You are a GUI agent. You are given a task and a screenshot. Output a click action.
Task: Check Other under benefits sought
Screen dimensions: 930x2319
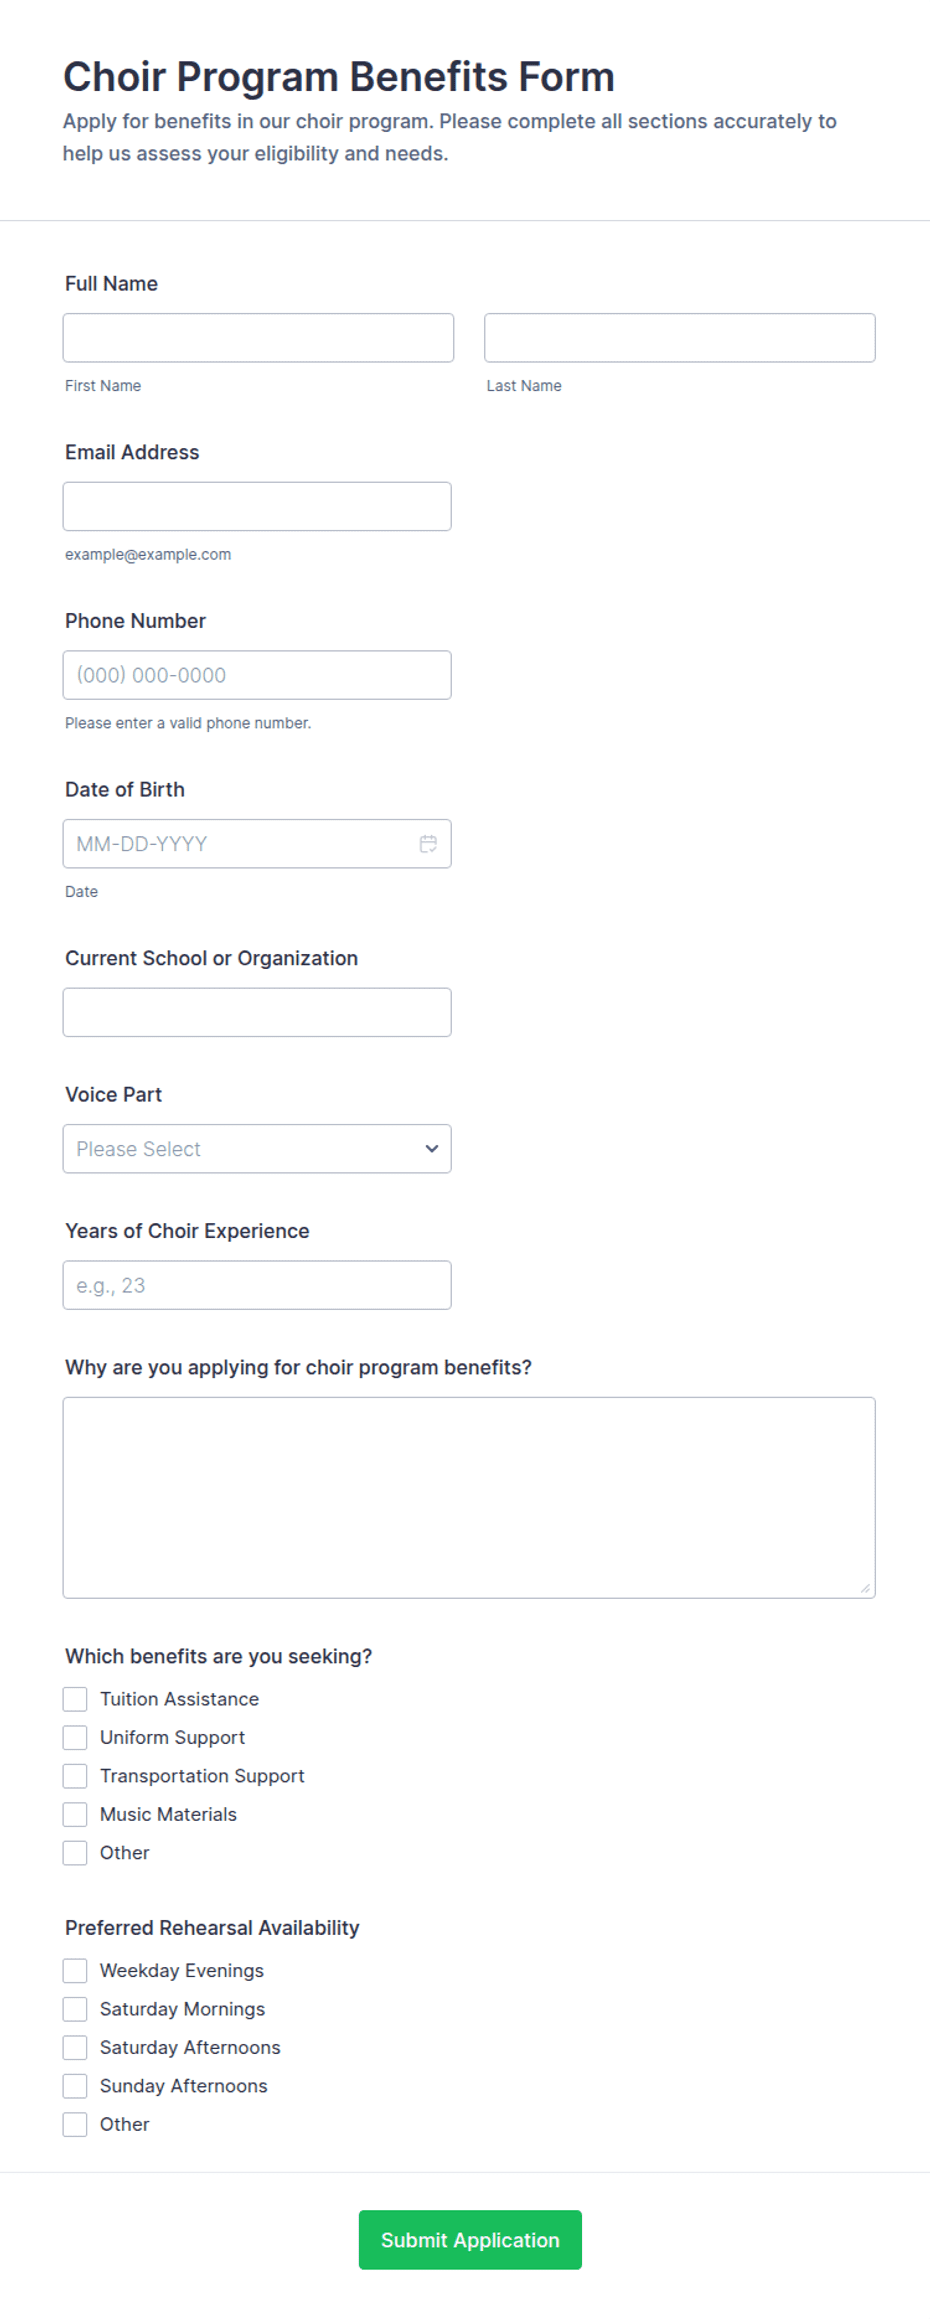coord(75,1853)
